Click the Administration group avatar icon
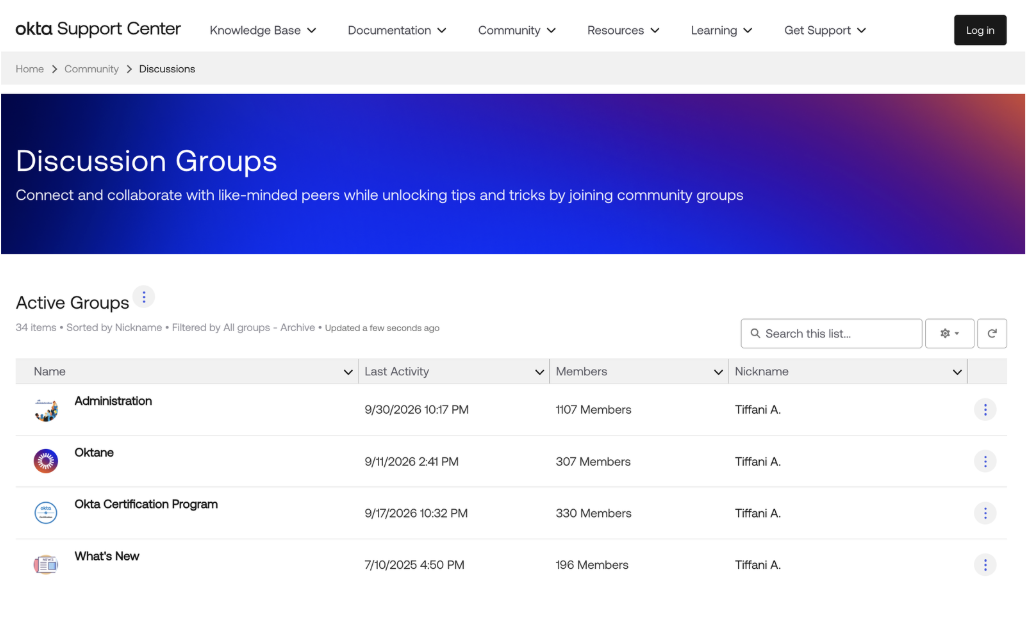Viewport: 1034px width, 644px height. (x=46, y=410)
